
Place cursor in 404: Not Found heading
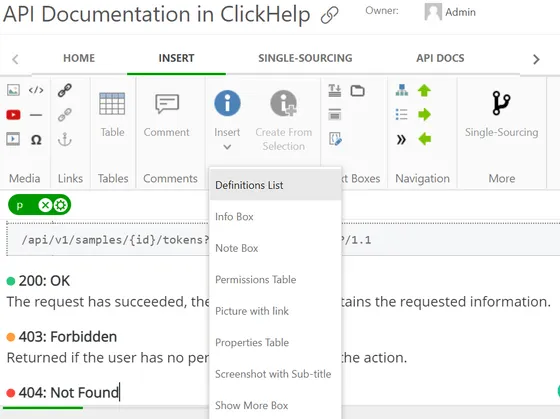[68, 392]
